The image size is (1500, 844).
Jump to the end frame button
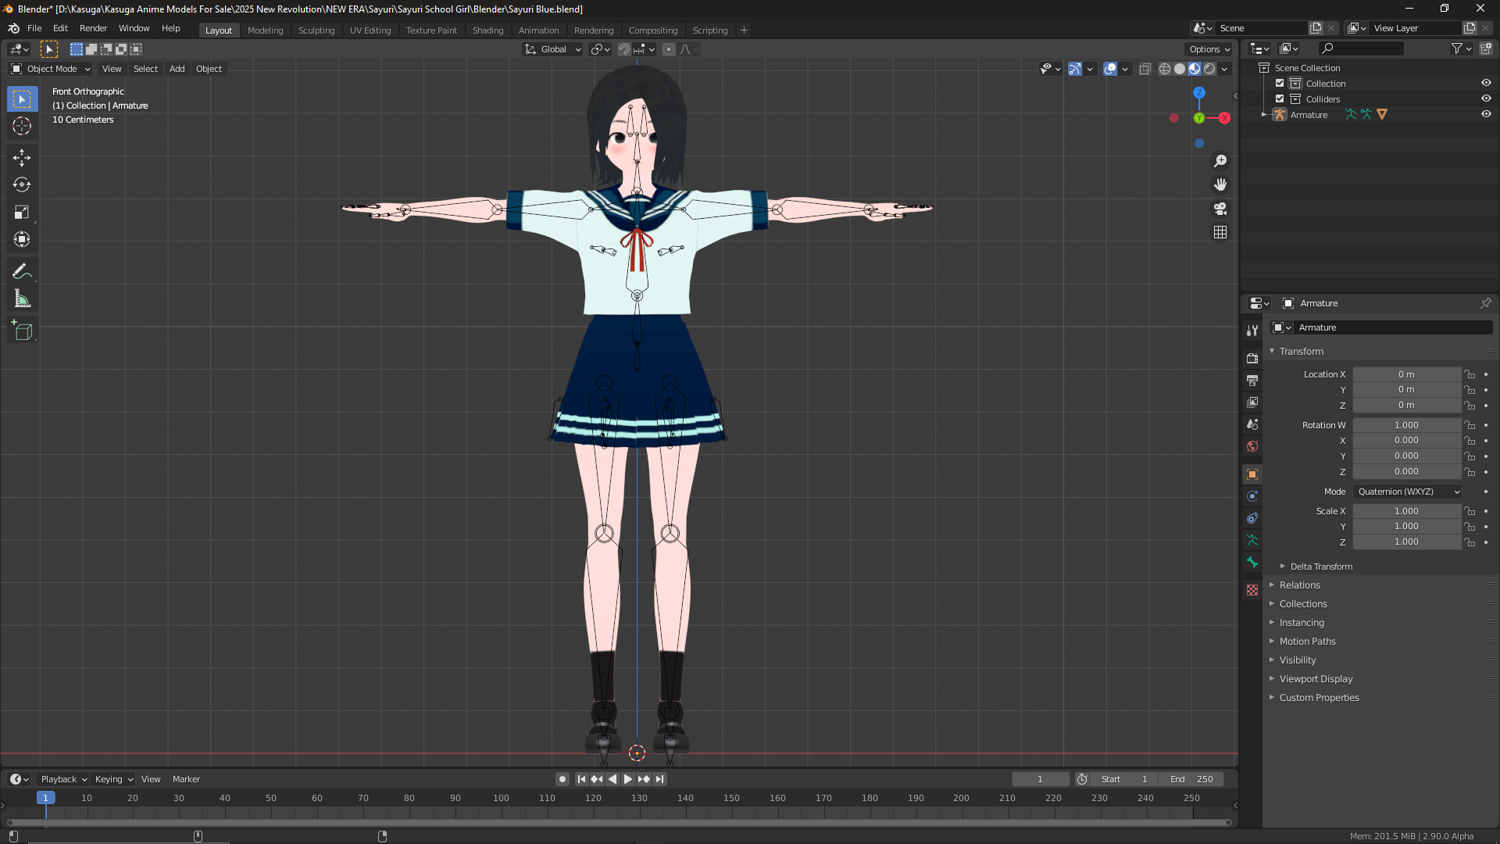coord(660,779)
